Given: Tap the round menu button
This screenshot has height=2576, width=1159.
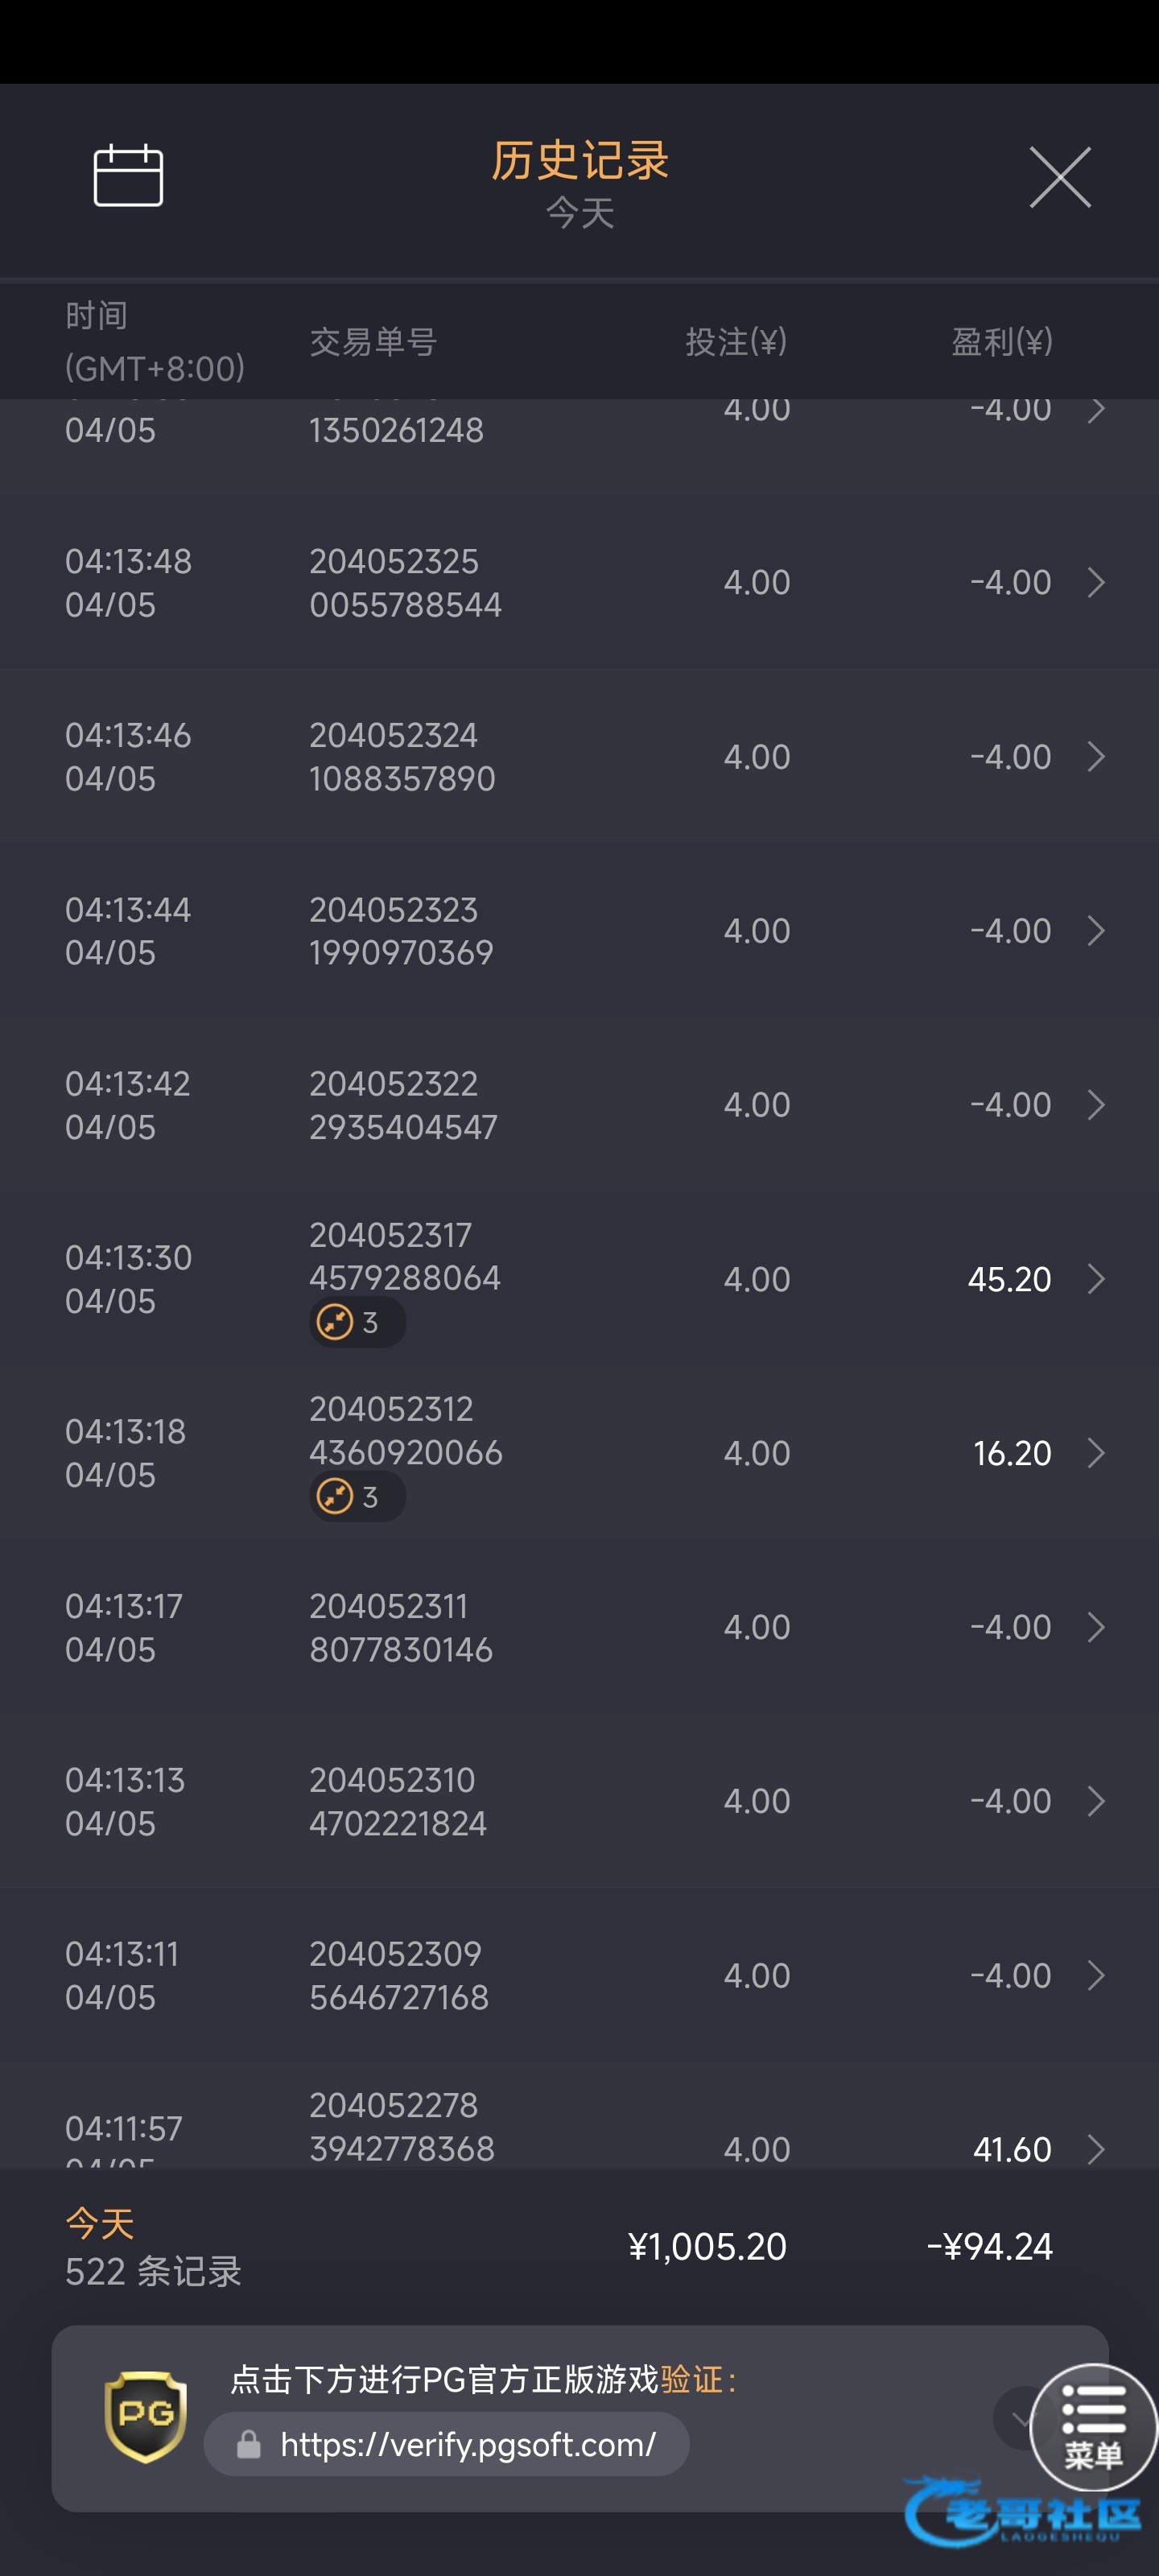Looking at the screenshot, I should point(1093,2426).
